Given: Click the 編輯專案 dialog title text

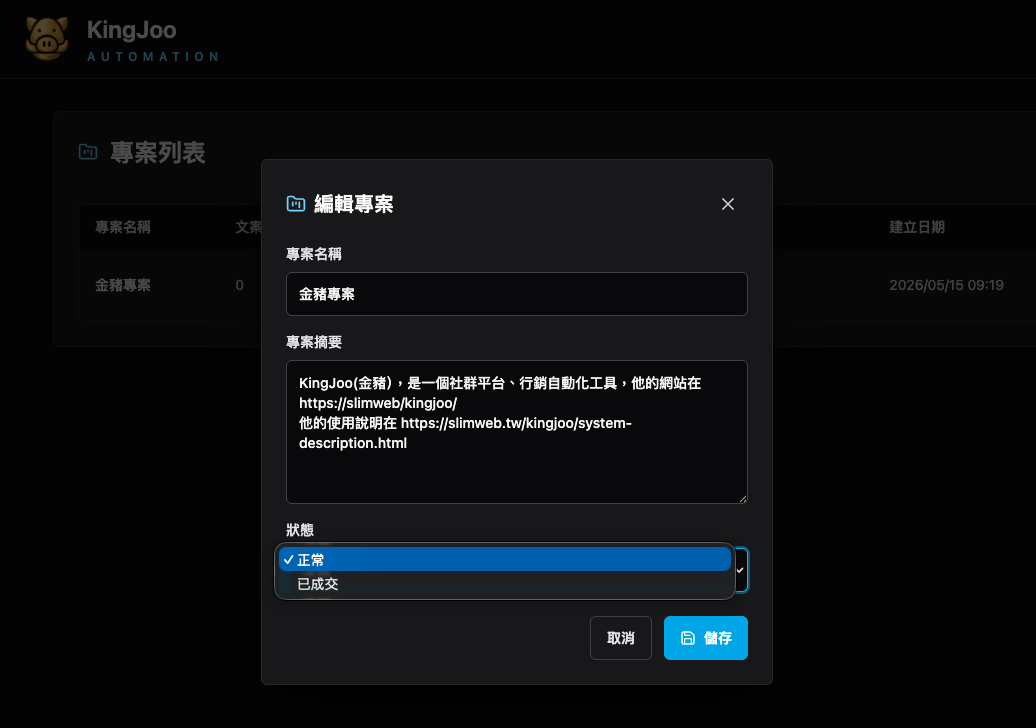Looking at the screenshot, I should click(x=353, y=204).
